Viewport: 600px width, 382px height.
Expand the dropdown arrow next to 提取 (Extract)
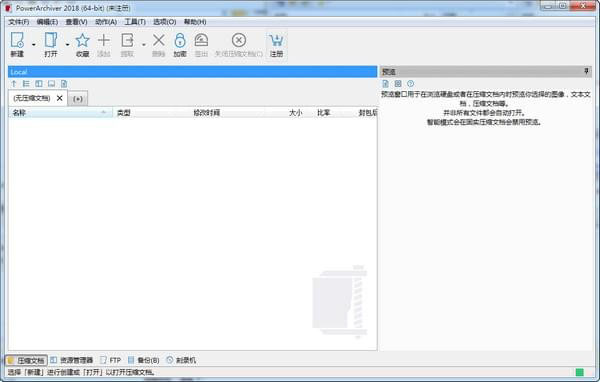143,45
